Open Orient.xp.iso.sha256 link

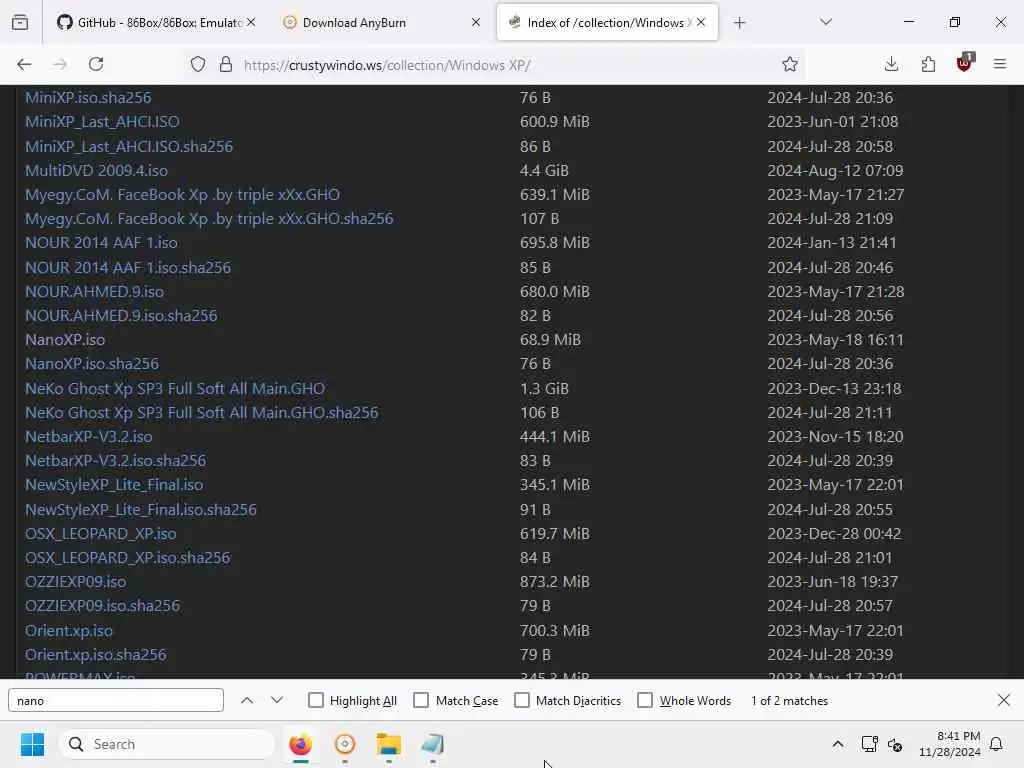96,654
